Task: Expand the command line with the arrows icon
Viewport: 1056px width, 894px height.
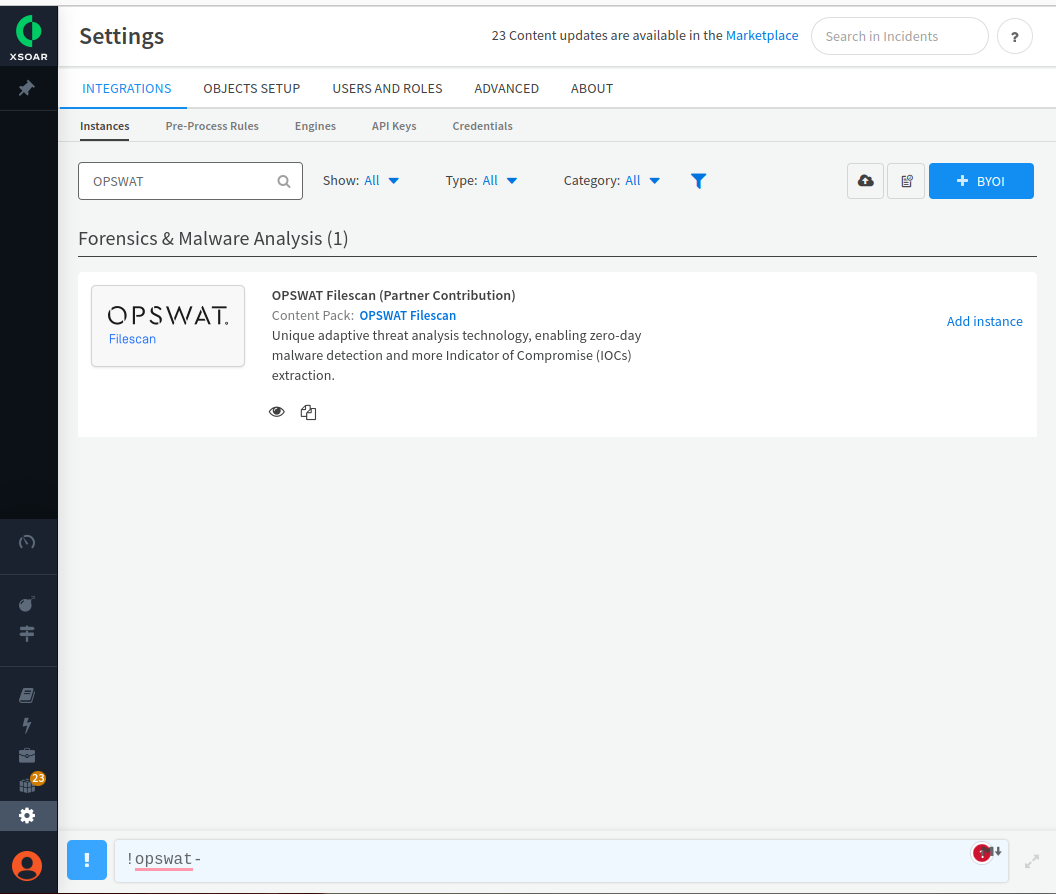Action: [x=1032, y=861]
